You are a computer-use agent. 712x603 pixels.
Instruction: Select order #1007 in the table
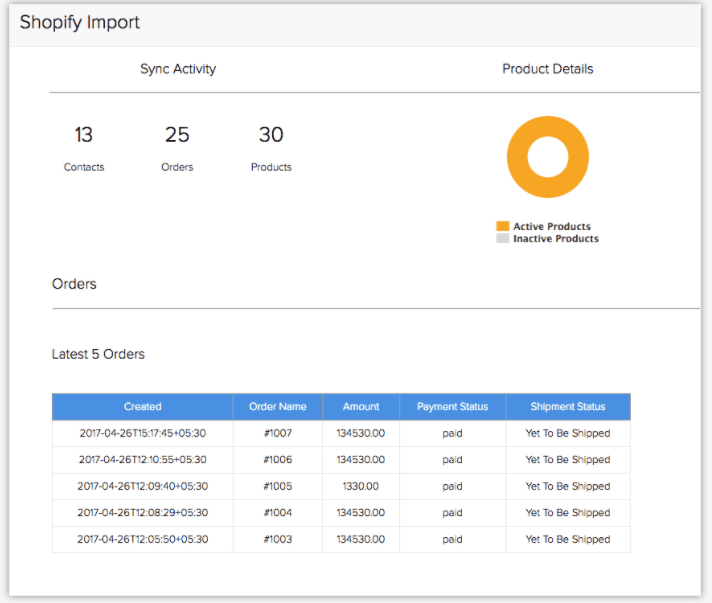coord(278,433)
